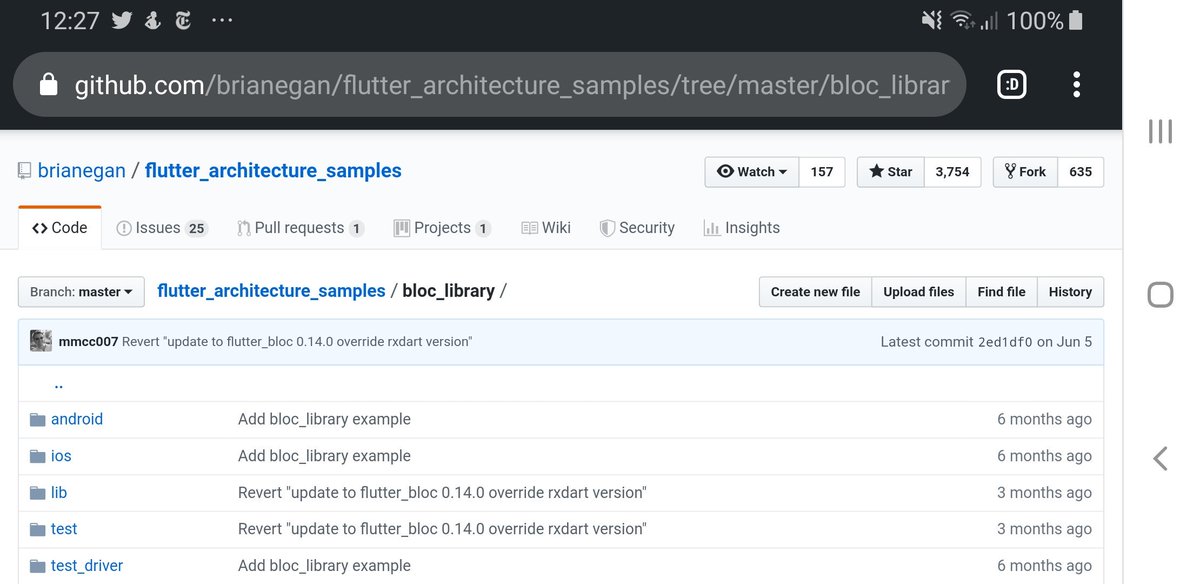Open lib row Revert commit message
Screen dimensions: 1200x584
coord(442,493)
